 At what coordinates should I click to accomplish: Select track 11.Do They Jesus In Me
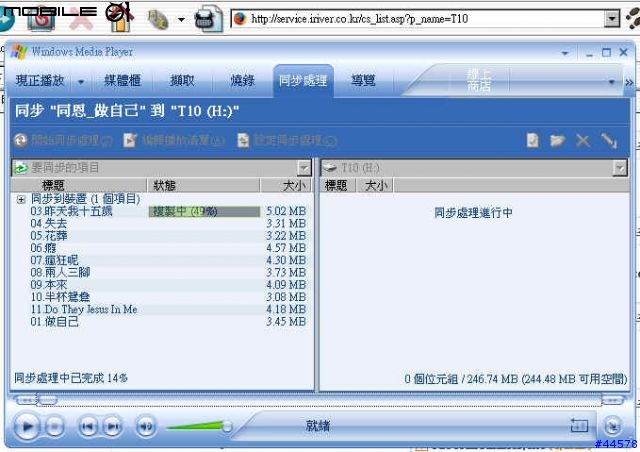click(84, 309)
